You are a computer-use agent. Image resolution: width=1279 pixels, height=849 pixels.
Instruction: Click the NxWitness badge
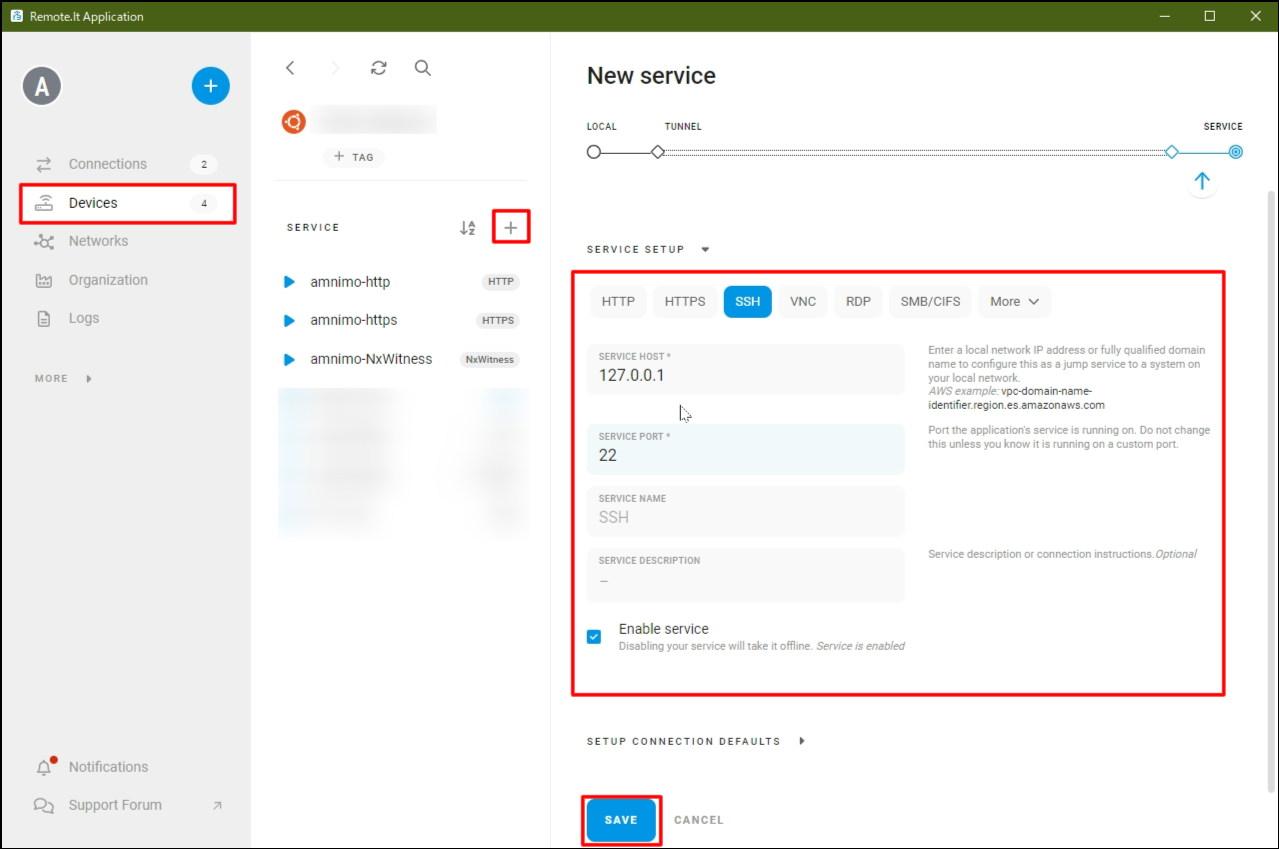pyautogui.click(x=490, y=359)
